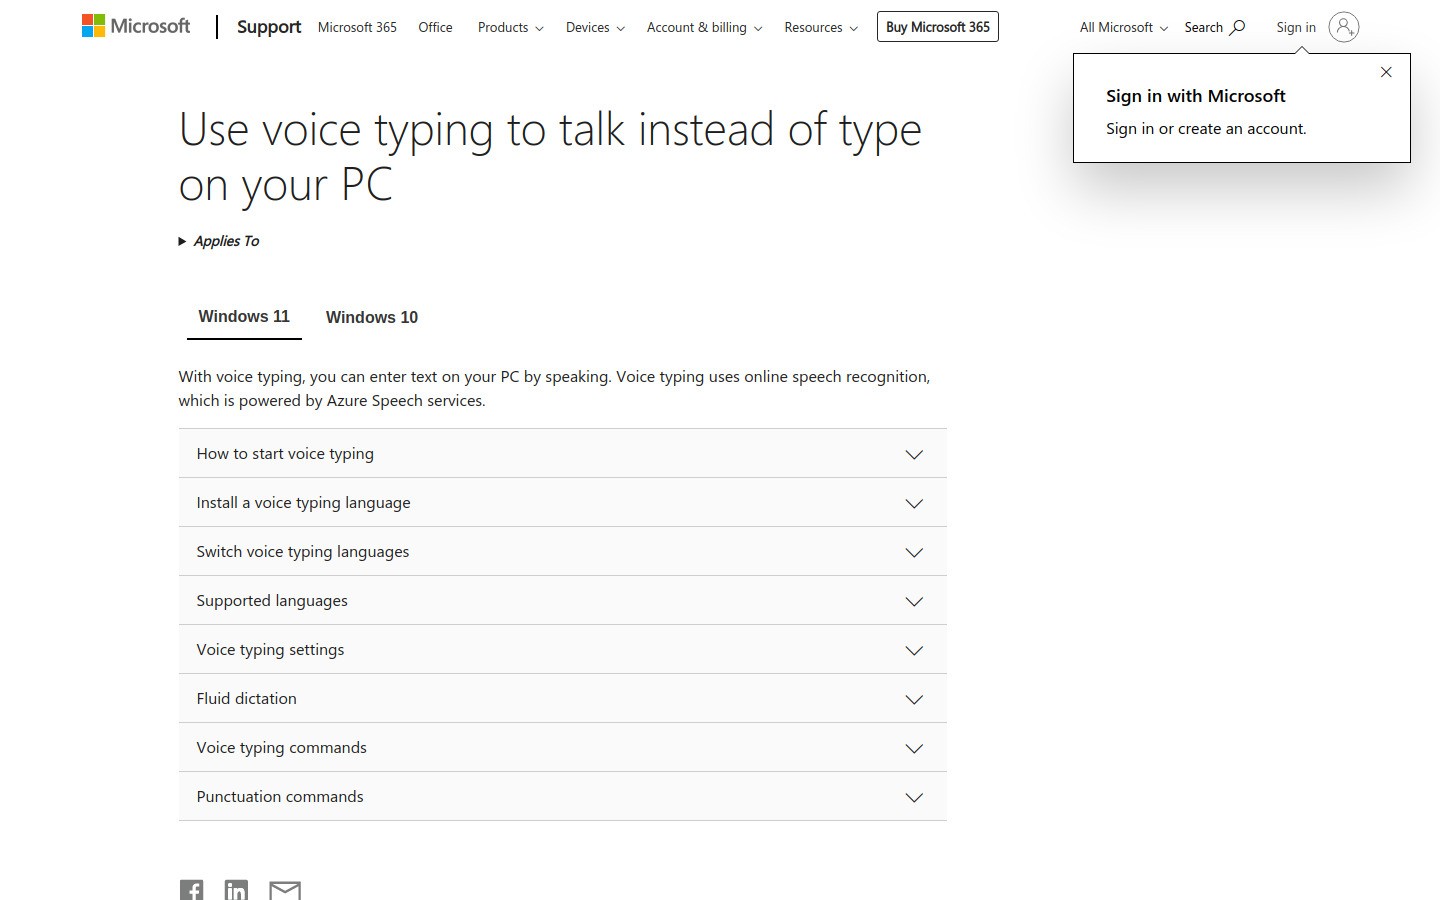This screenshot has height=900, width=1440.
Task: Open the Products dropdown menu
Action: 510,27
